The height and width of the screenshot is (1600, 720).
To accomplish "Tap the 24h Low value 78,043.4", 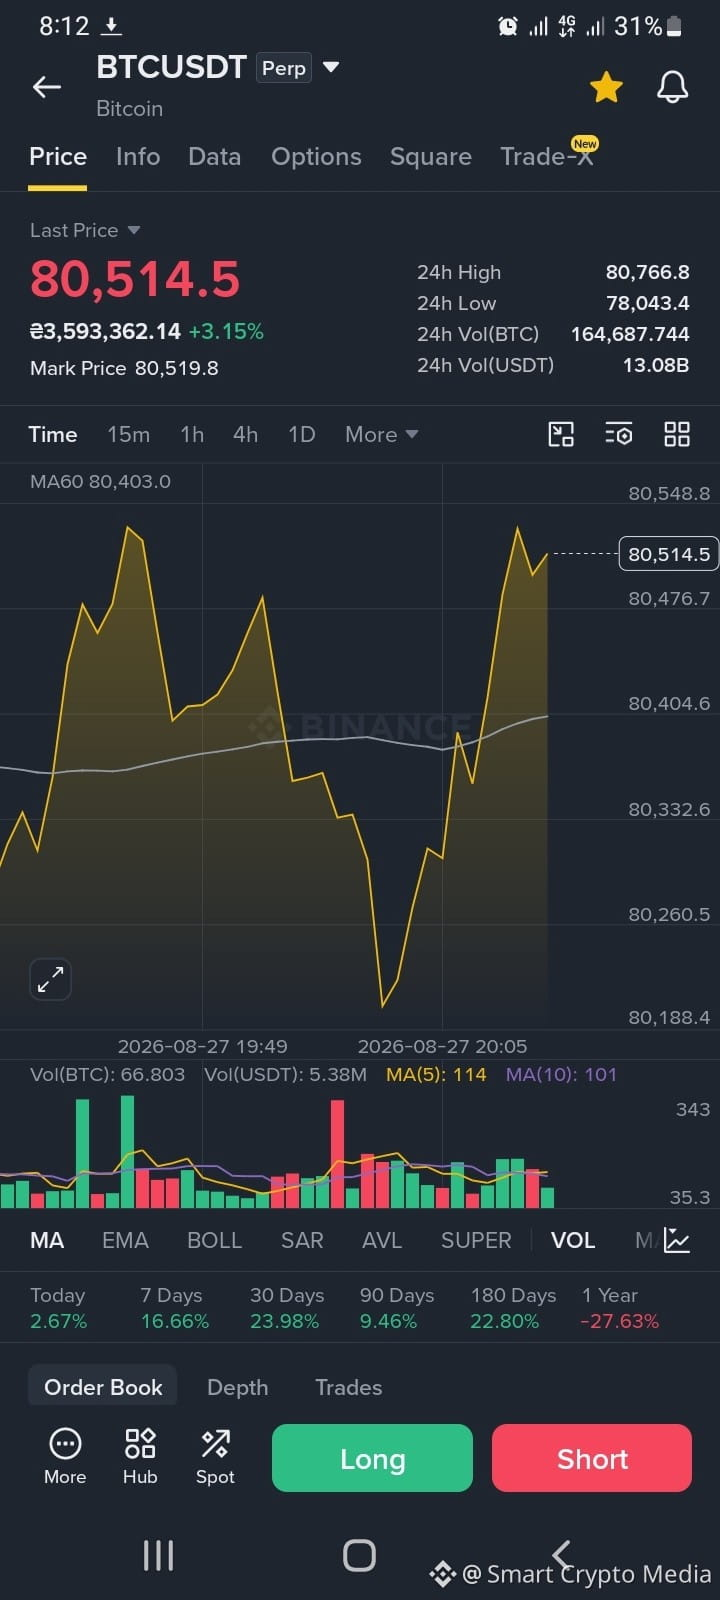I will [647, 303].
